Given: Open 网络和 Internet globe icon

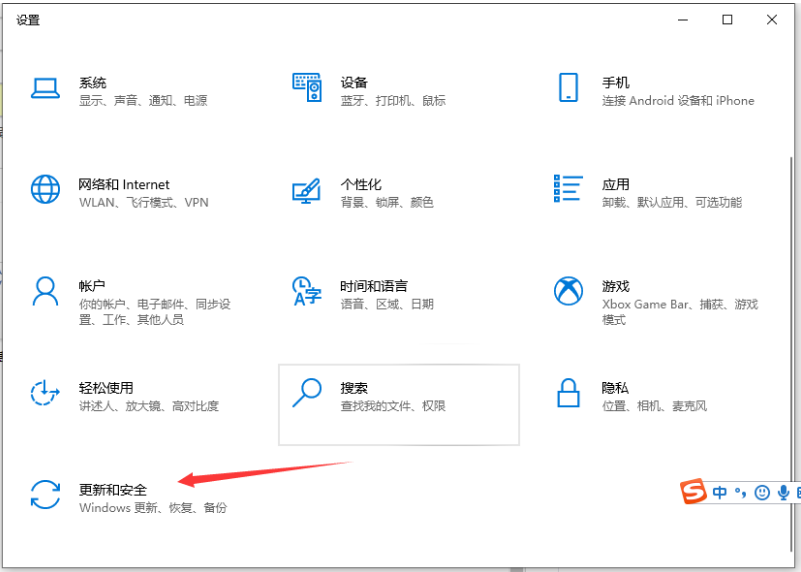Looking at the screenshot, I should 45,189.
